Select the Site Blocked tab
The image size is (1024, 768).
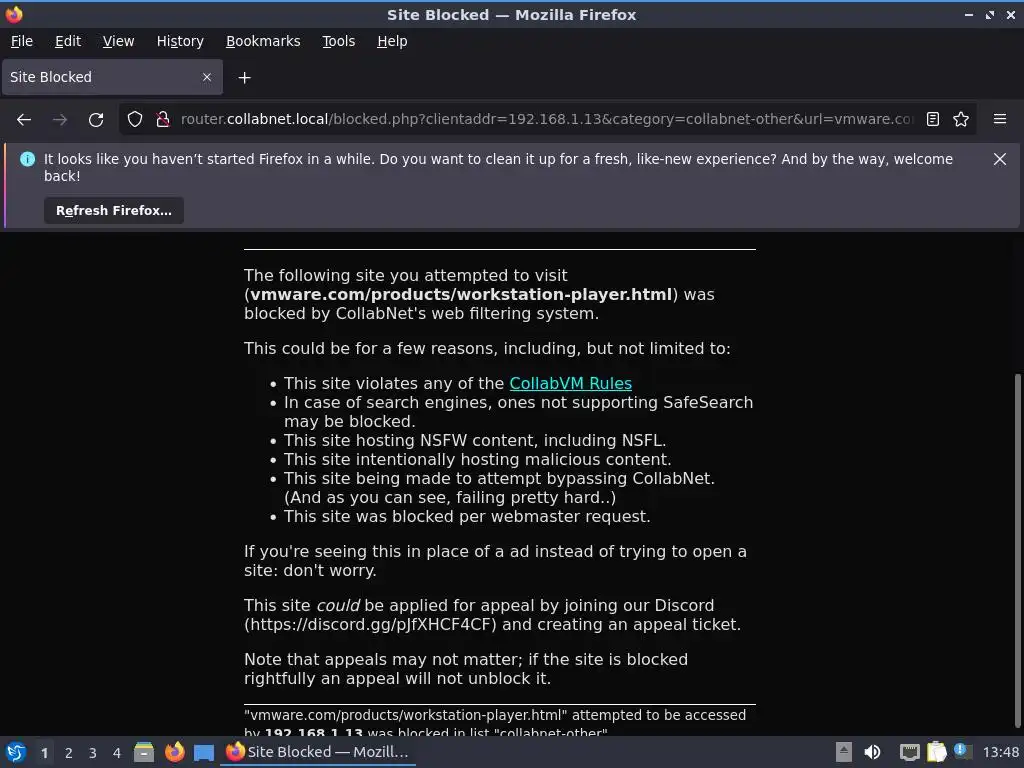tap(112, 77)
